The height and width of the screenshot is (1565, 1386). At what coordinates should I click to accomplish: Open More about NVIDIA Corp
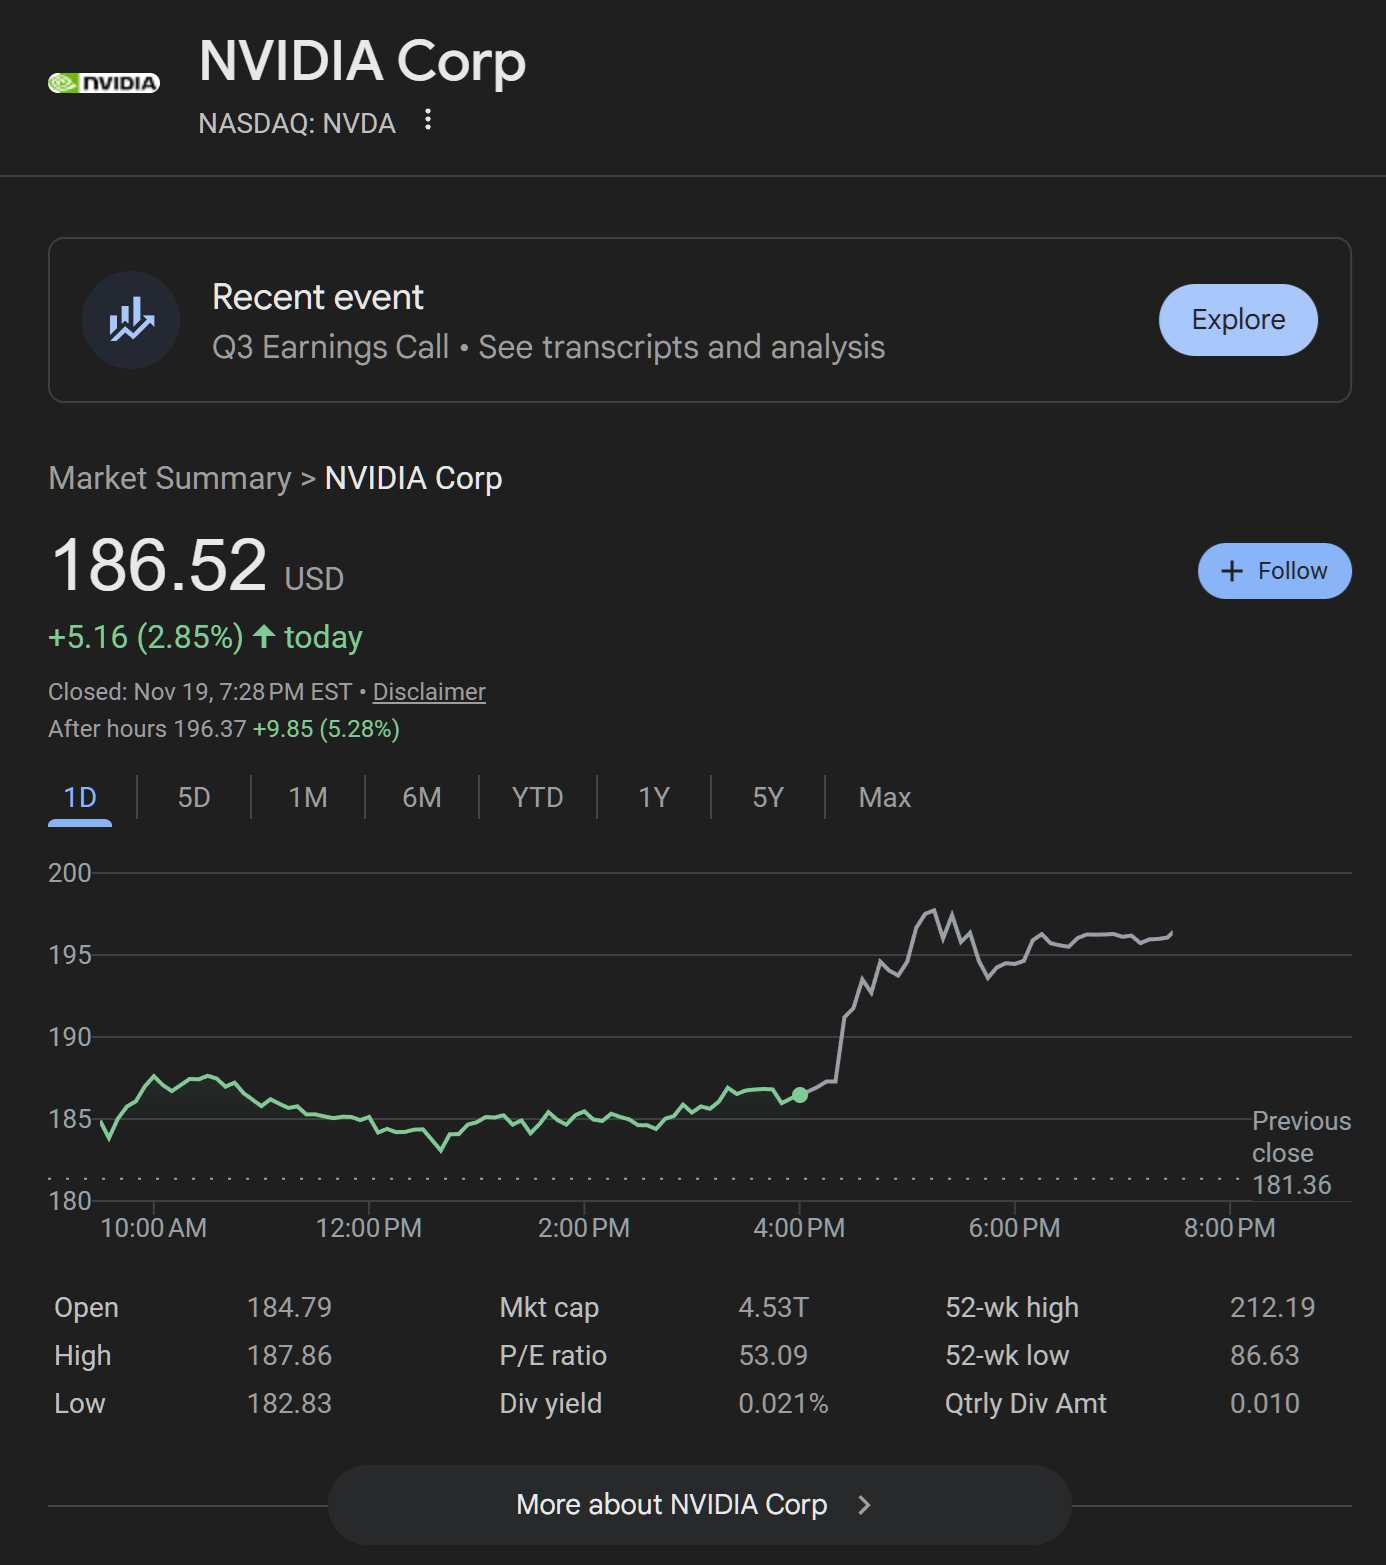[x=700, y=1505]
